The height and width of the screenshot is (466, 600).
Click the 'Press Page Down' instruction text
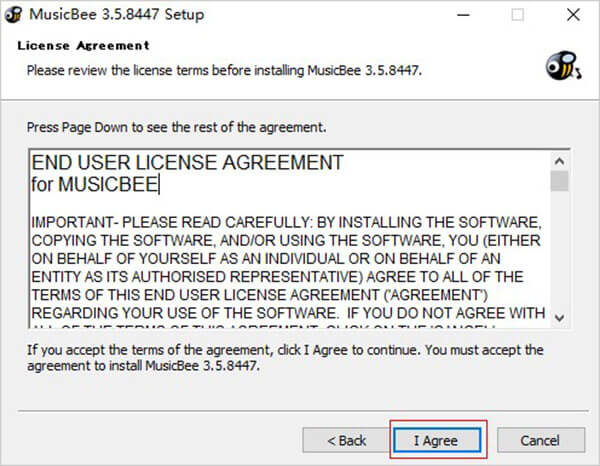coord(176,127)
